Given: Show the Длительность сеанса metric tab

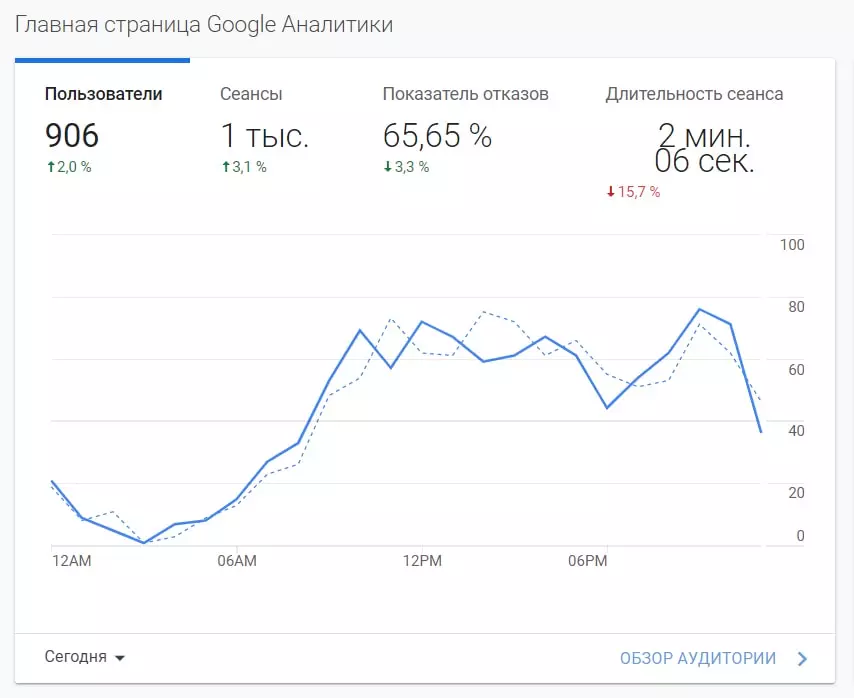Looking at the screenshot, I should point(694,94).
